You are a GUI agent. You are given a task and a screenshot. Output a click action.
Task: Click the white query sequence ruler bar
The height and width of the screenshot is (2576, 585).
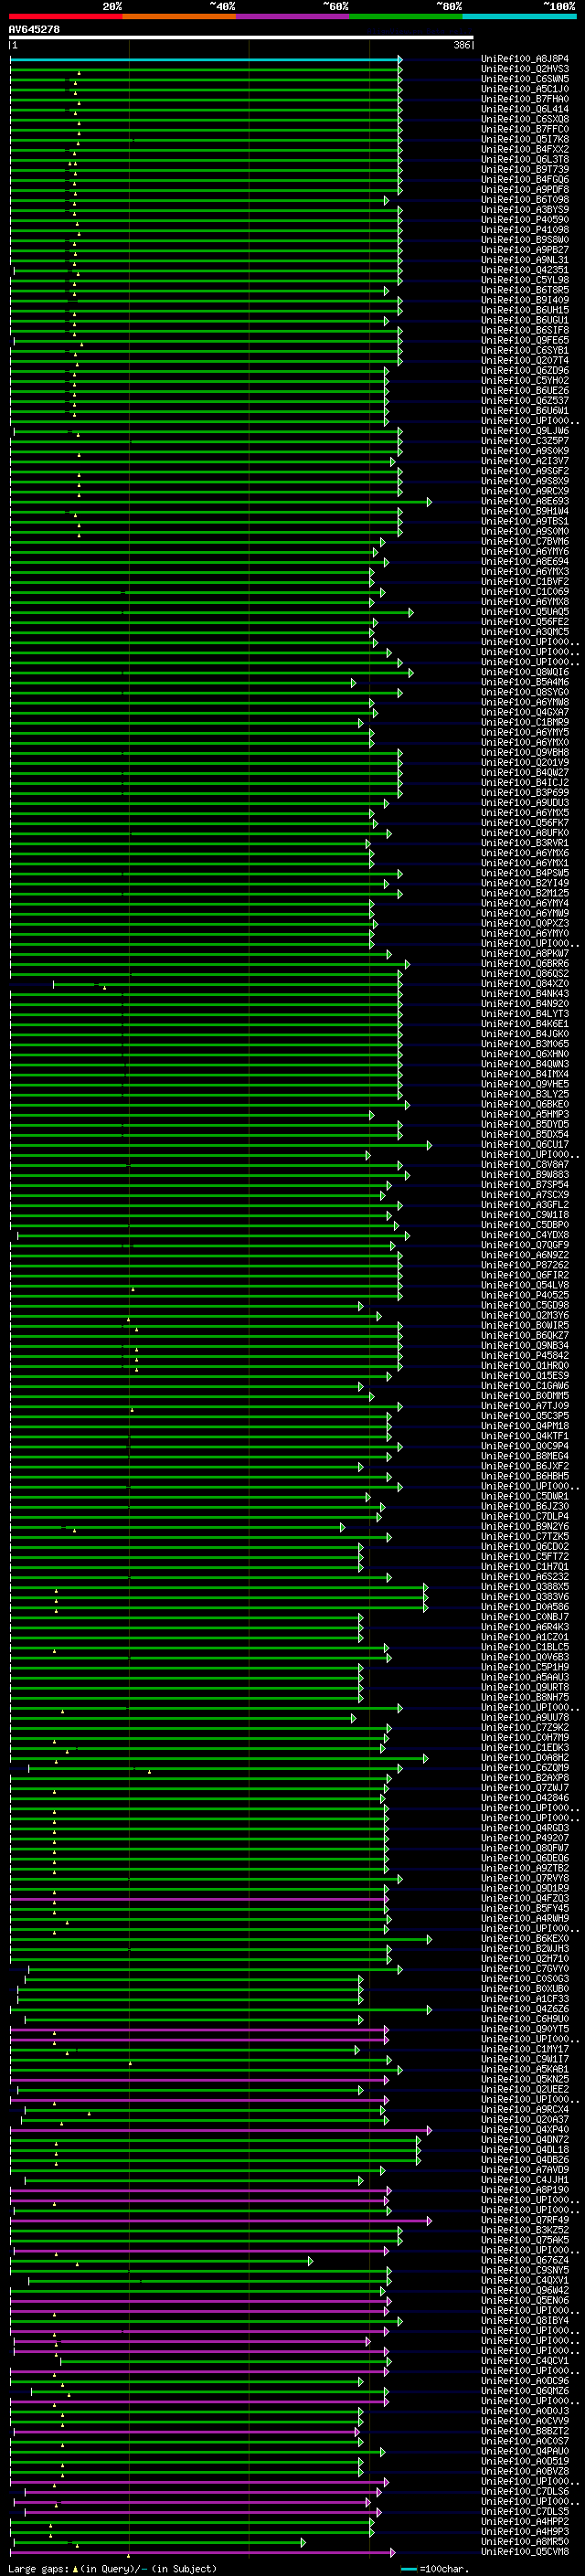tap(241, 38)
